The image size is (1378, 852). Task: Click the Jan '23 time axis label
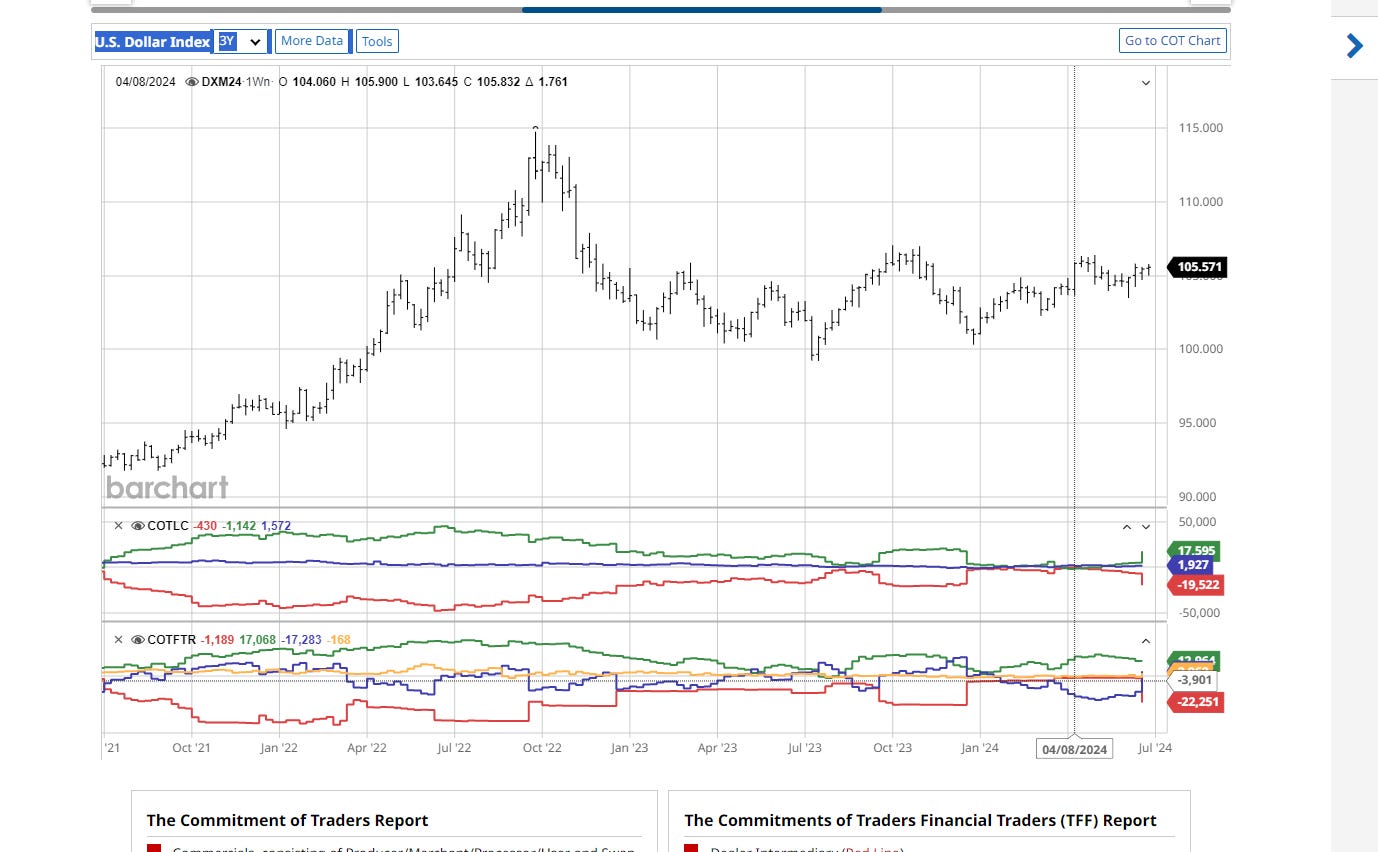630,747
